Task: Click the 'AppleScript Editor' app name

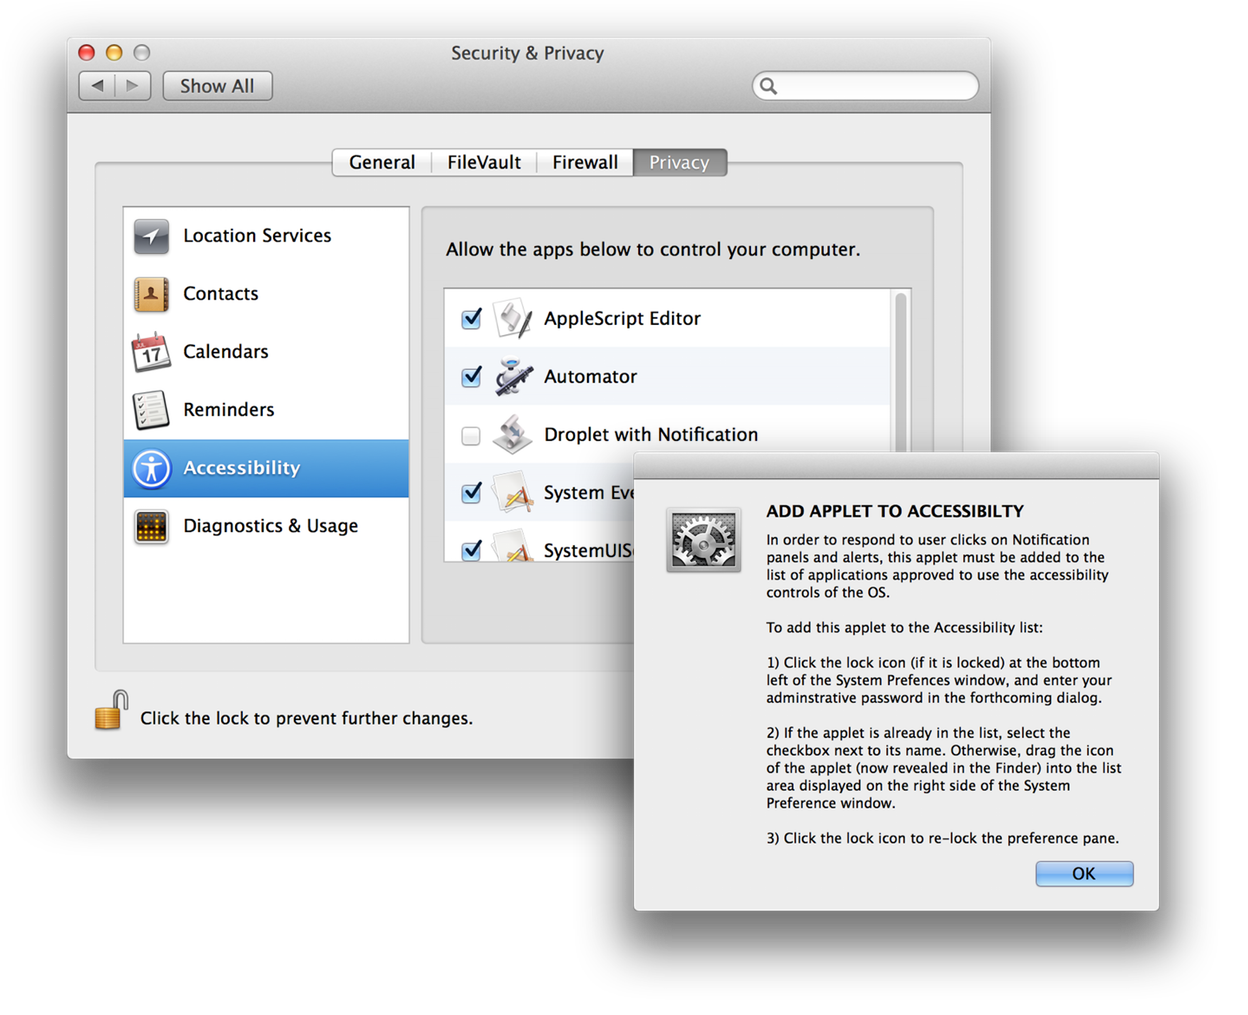Action: (x=622, y=319)
